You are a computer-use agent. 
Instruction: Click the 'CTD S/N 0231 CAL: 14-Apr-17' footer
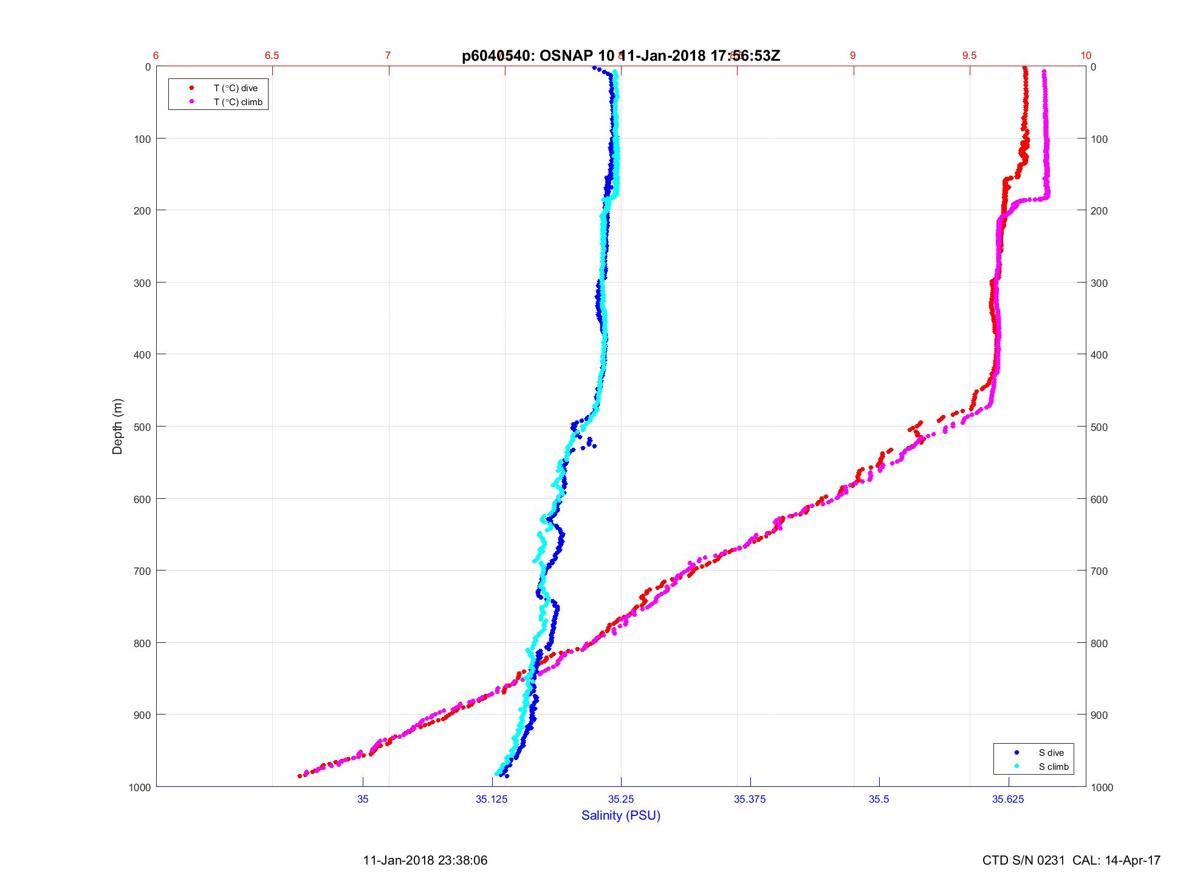[1072, 860]
